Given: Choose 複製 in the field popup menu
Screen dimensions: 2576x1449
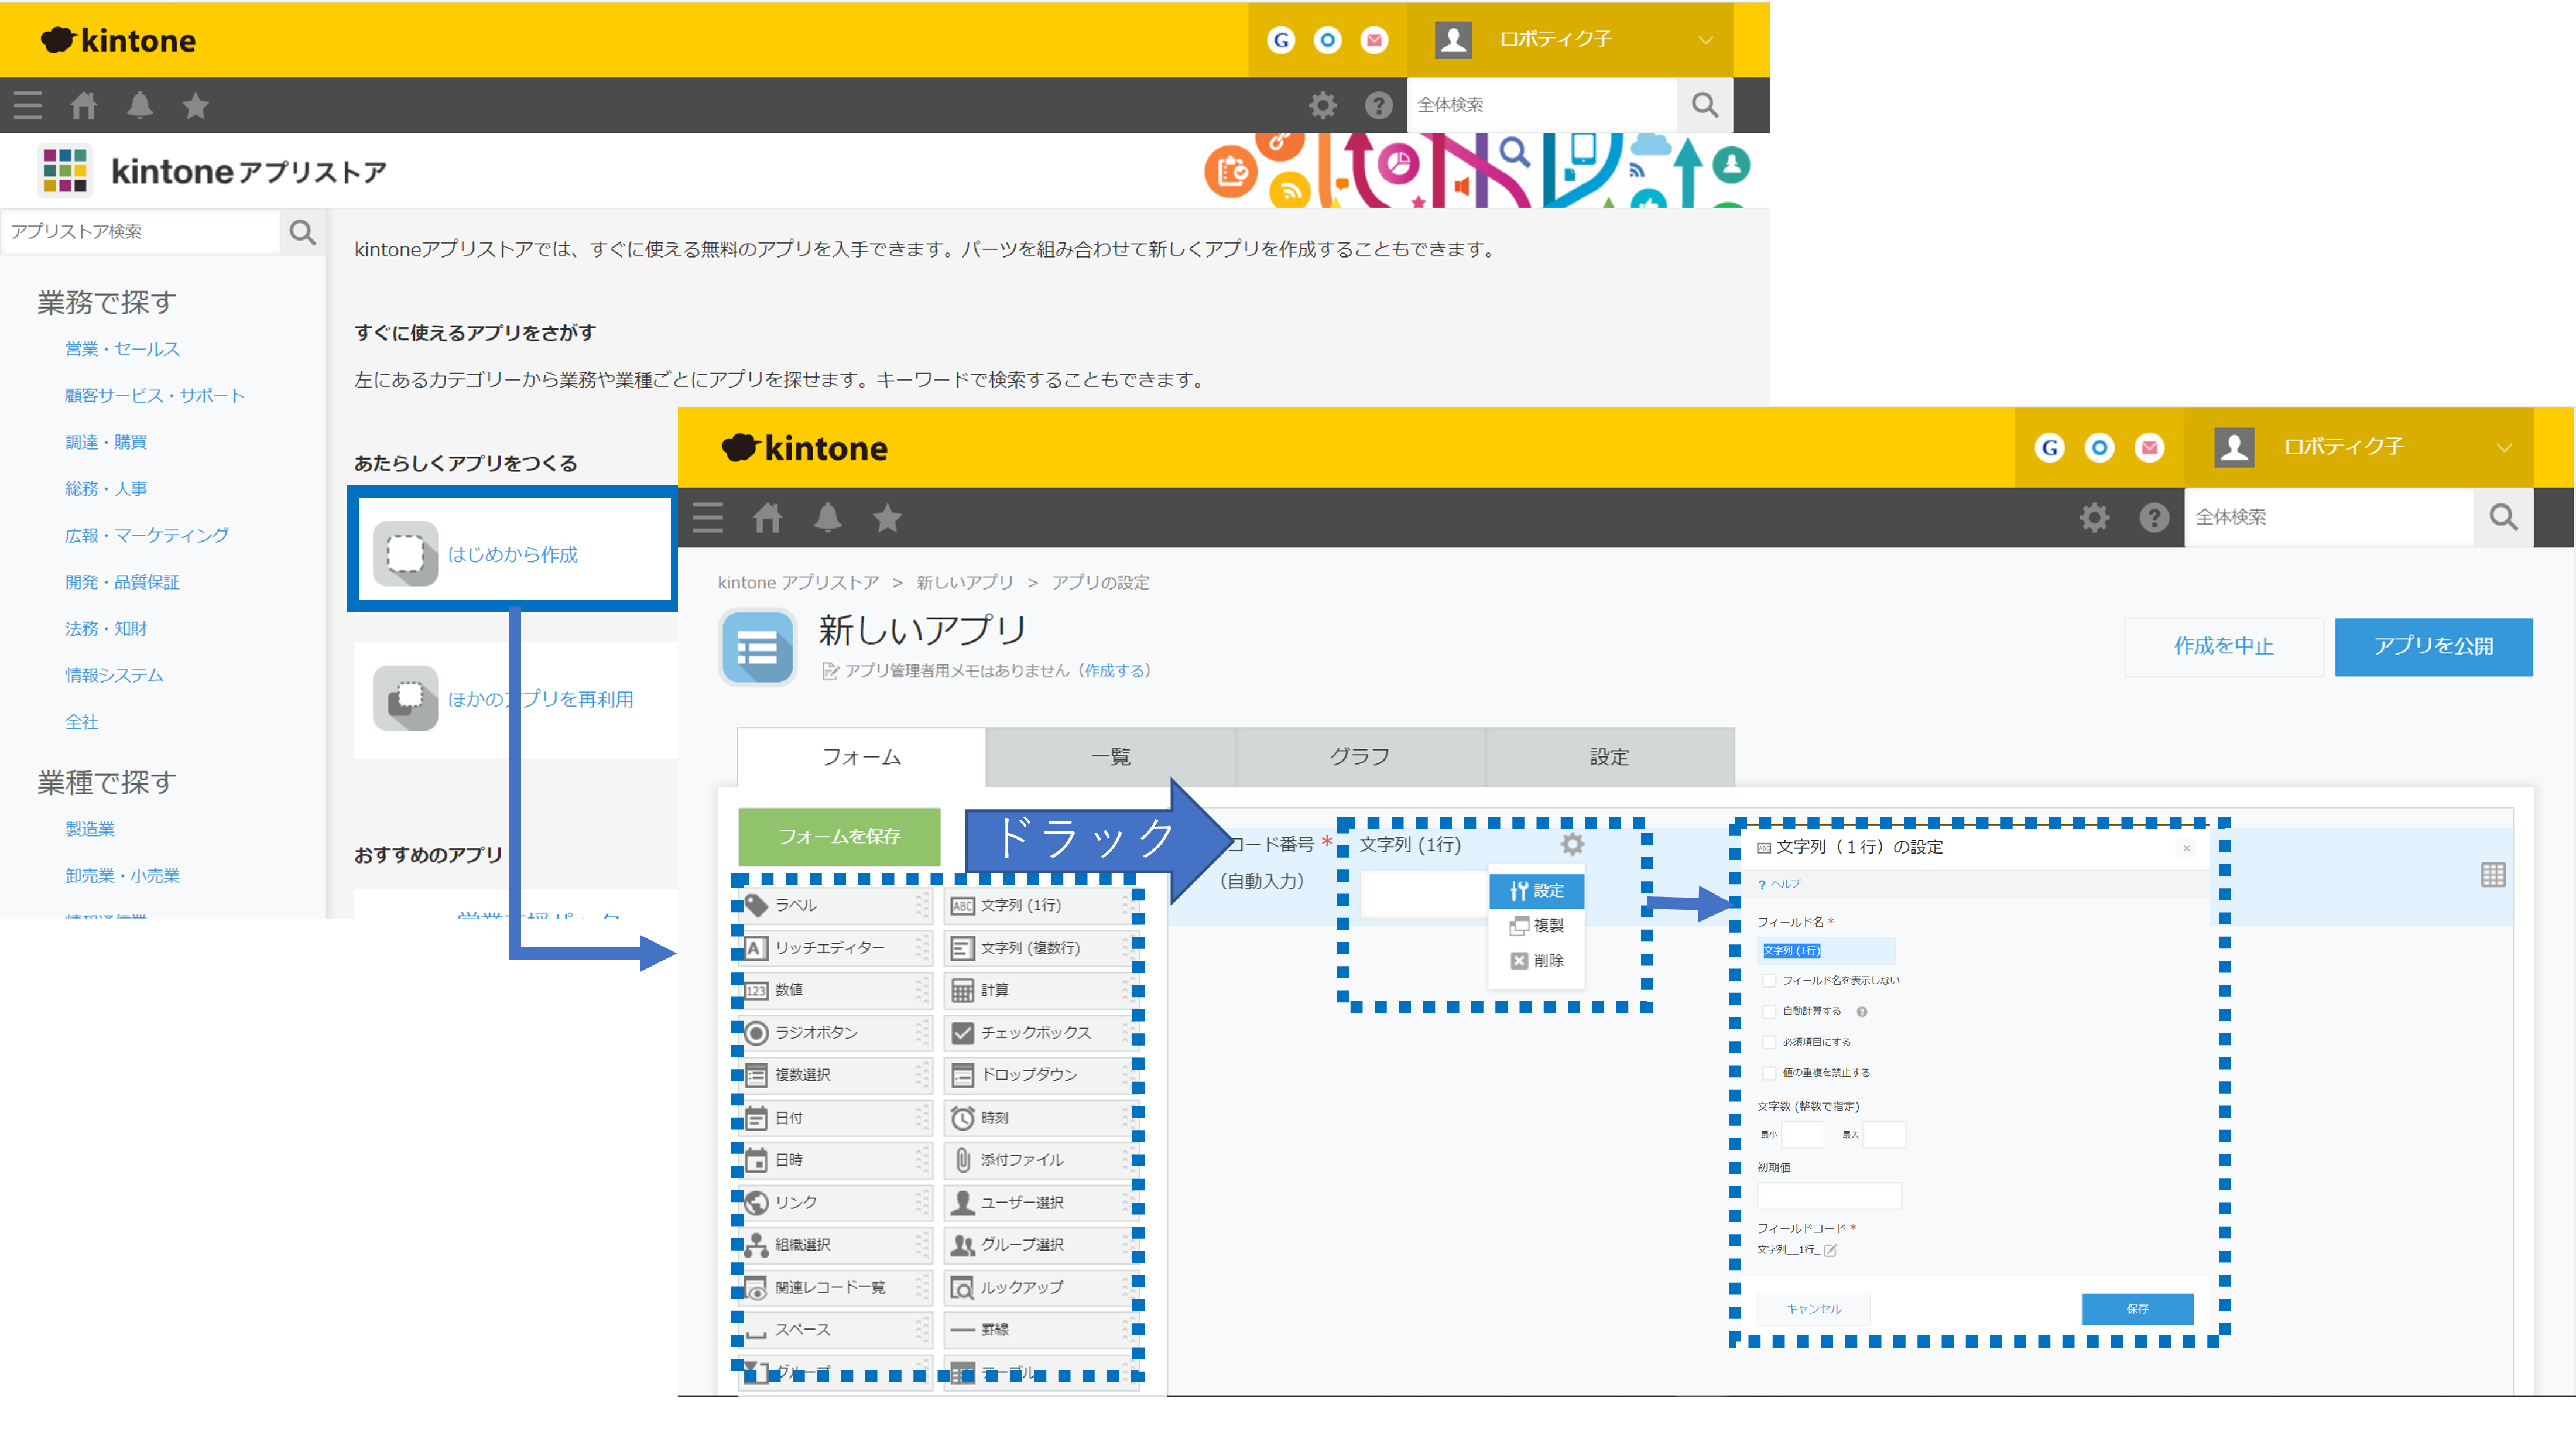Looking at the screenshot, I should point(1536,926).
